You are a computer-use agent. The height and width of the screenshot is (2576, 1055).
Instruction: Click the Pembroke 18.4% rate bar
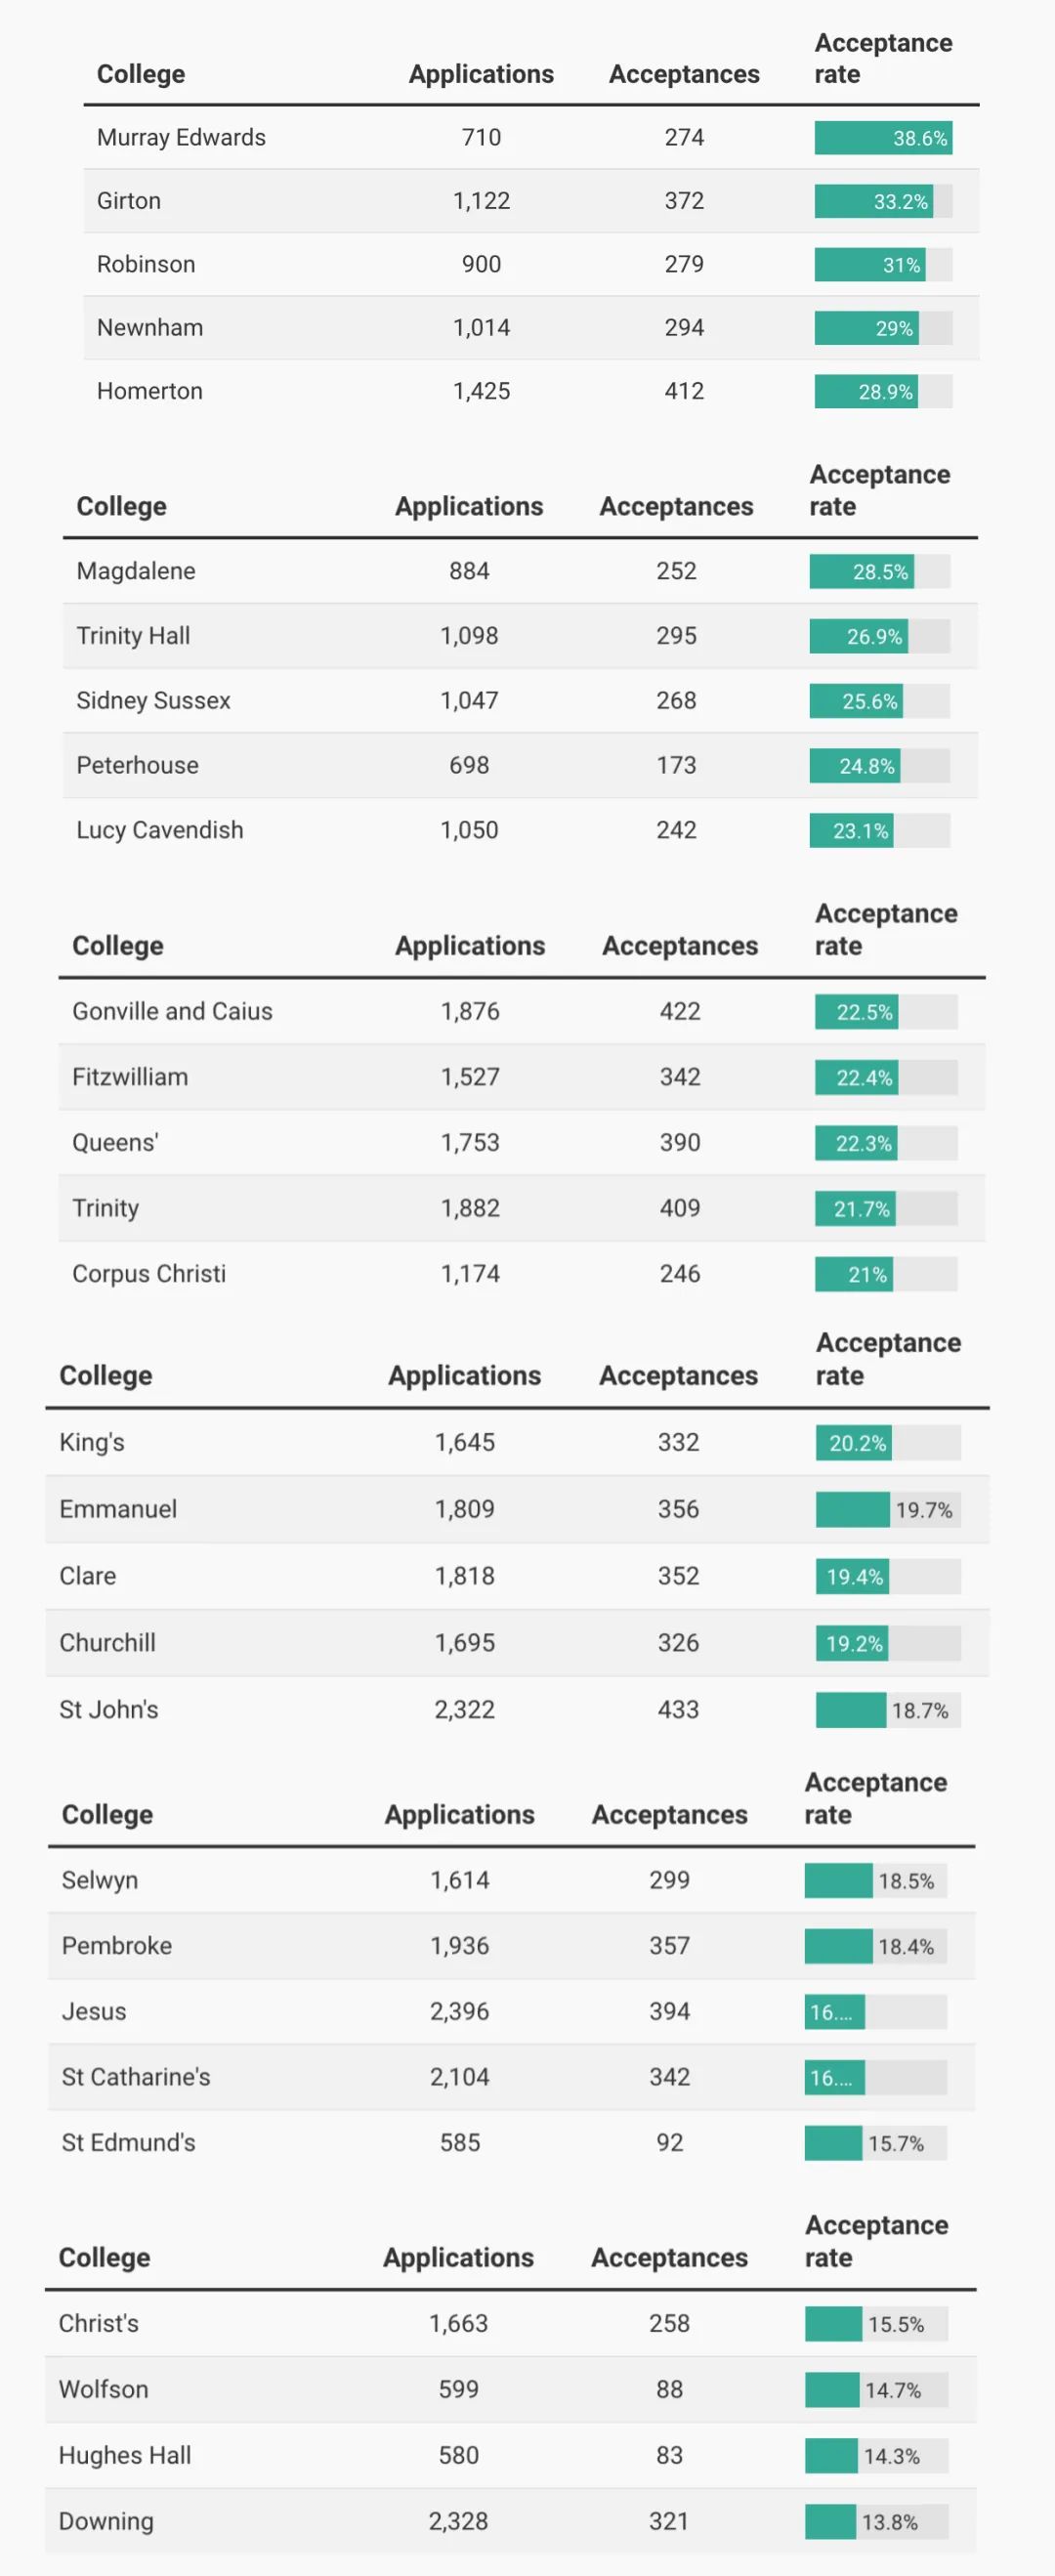[x=875, y=1946]
